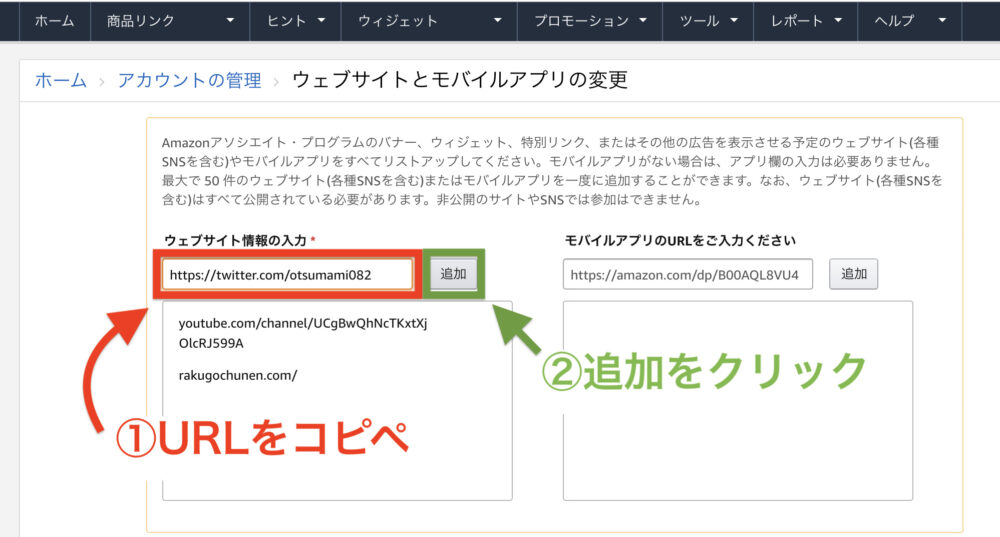Expand the 商品リンク dropdown arrow
1000x537 pixels.
pos(230,20)
